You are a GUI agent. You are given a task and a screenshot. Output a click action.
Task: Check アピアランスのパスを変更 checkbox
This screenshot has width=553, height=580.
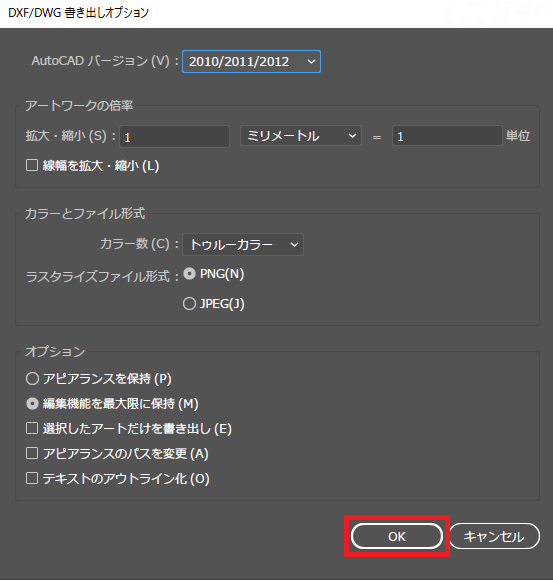click(x=32, y=453)
